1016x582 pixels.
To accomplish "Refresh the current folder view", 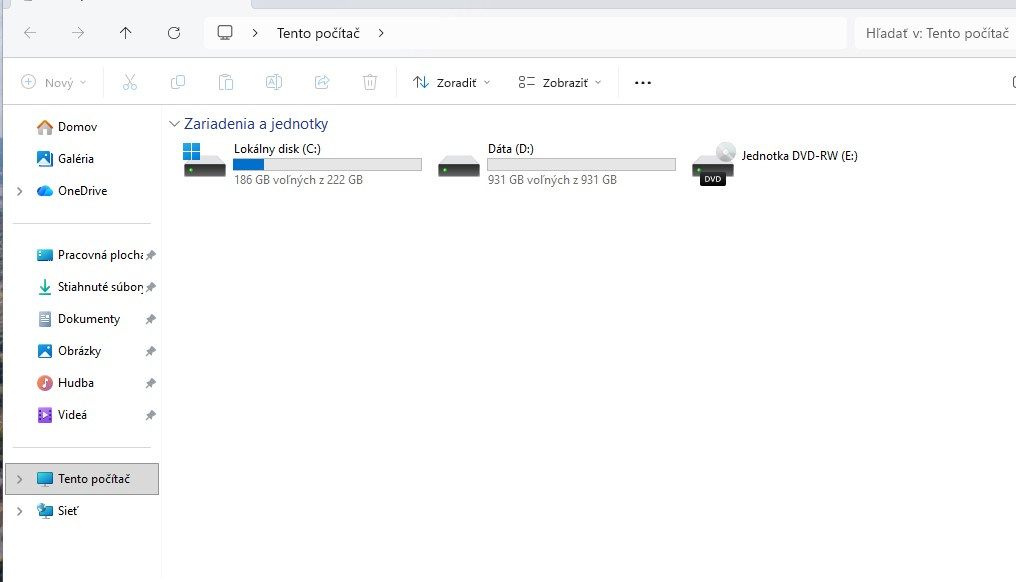I will point(174,33).
